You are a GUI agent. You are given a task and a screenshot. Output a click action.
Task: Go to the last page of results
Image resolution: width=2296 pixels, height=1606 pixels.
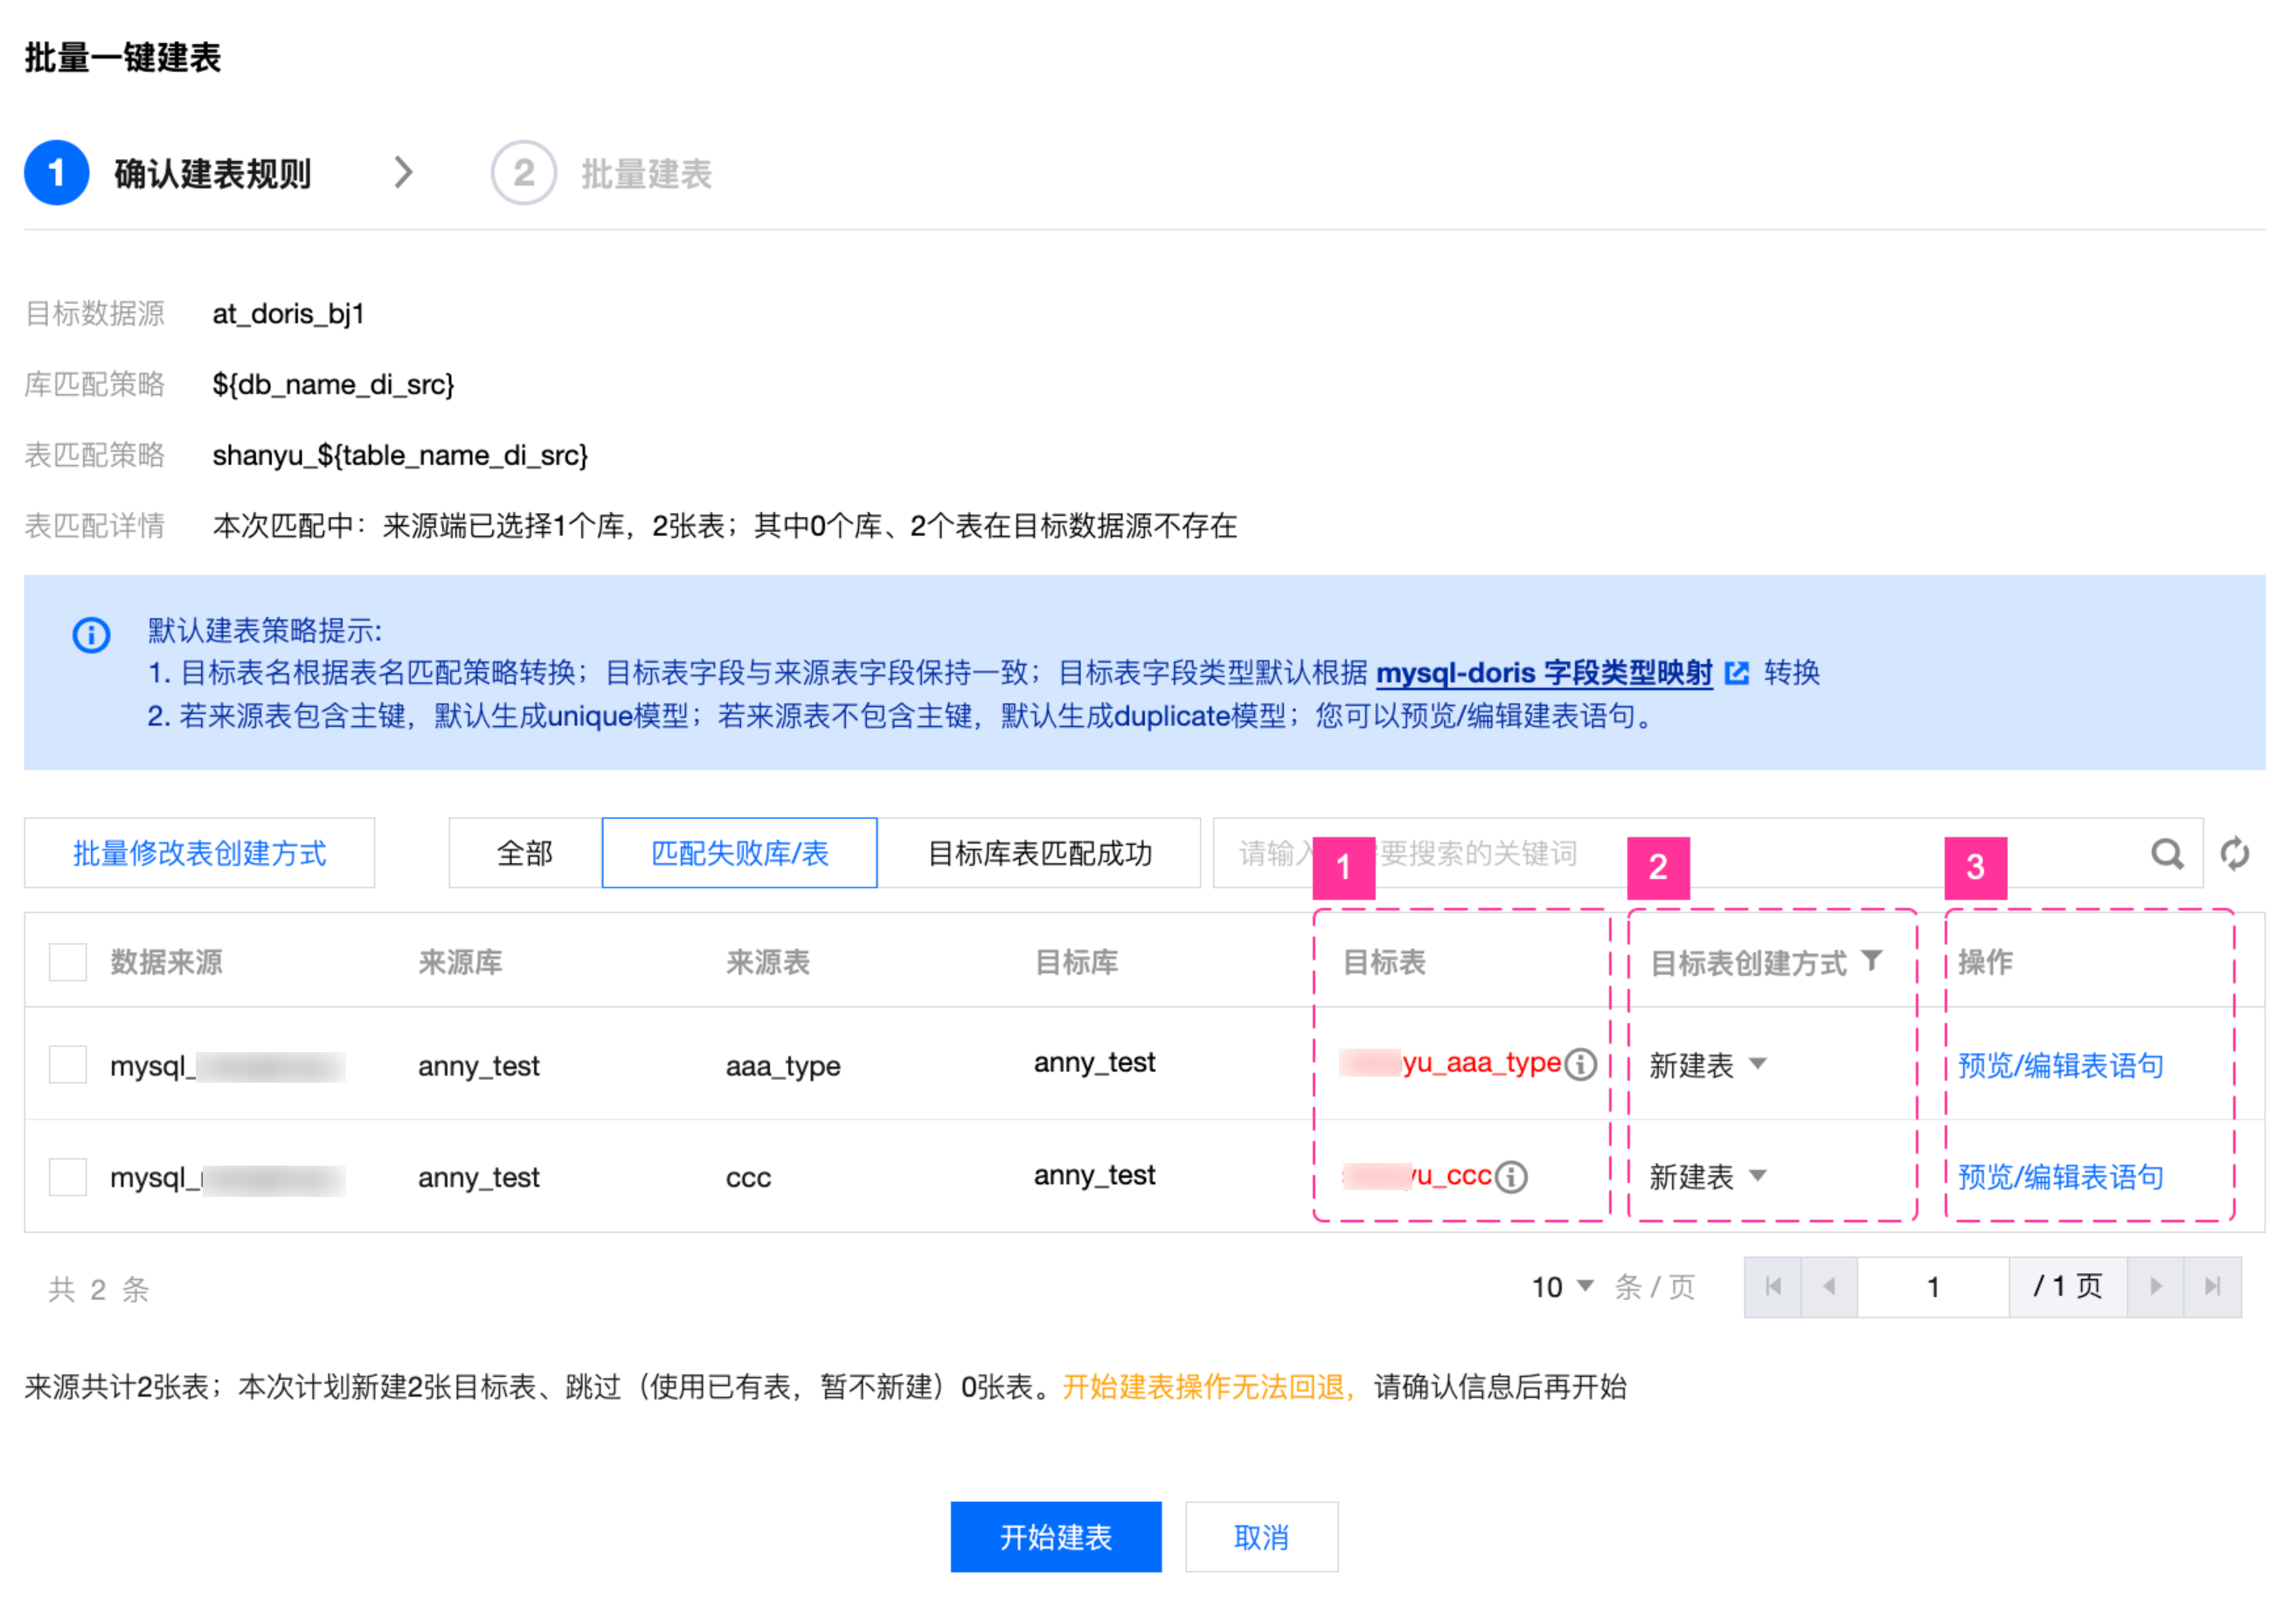2211,1286
